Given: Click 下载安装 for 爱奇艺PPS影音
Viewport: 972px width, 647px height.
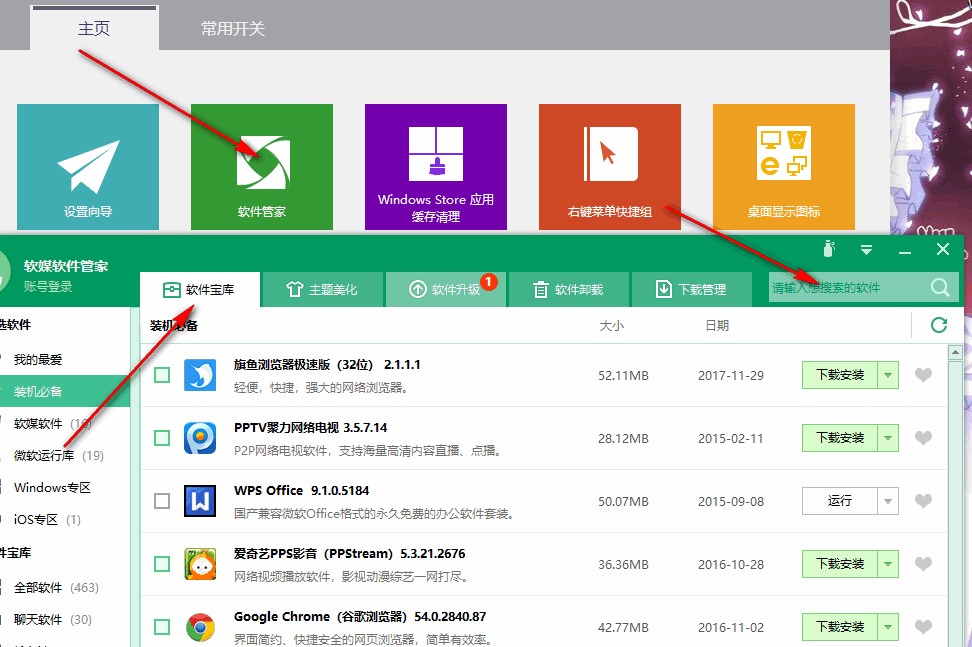Looking at the screenshot, I should pyautogui.click(x=843, y=563).
